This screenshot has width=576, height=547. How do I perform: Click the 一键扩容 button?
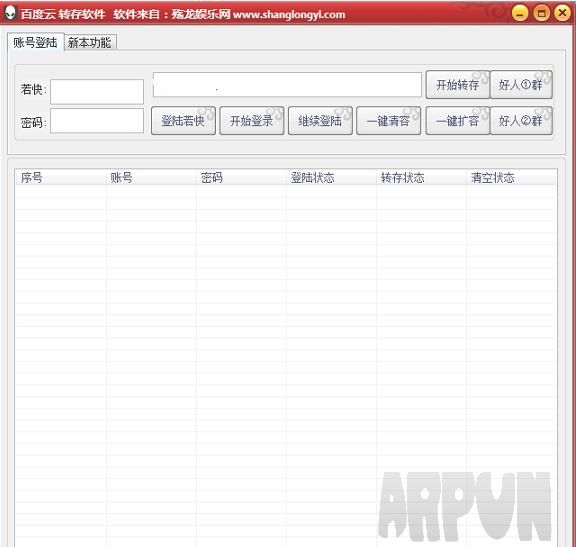click(457, 120)
